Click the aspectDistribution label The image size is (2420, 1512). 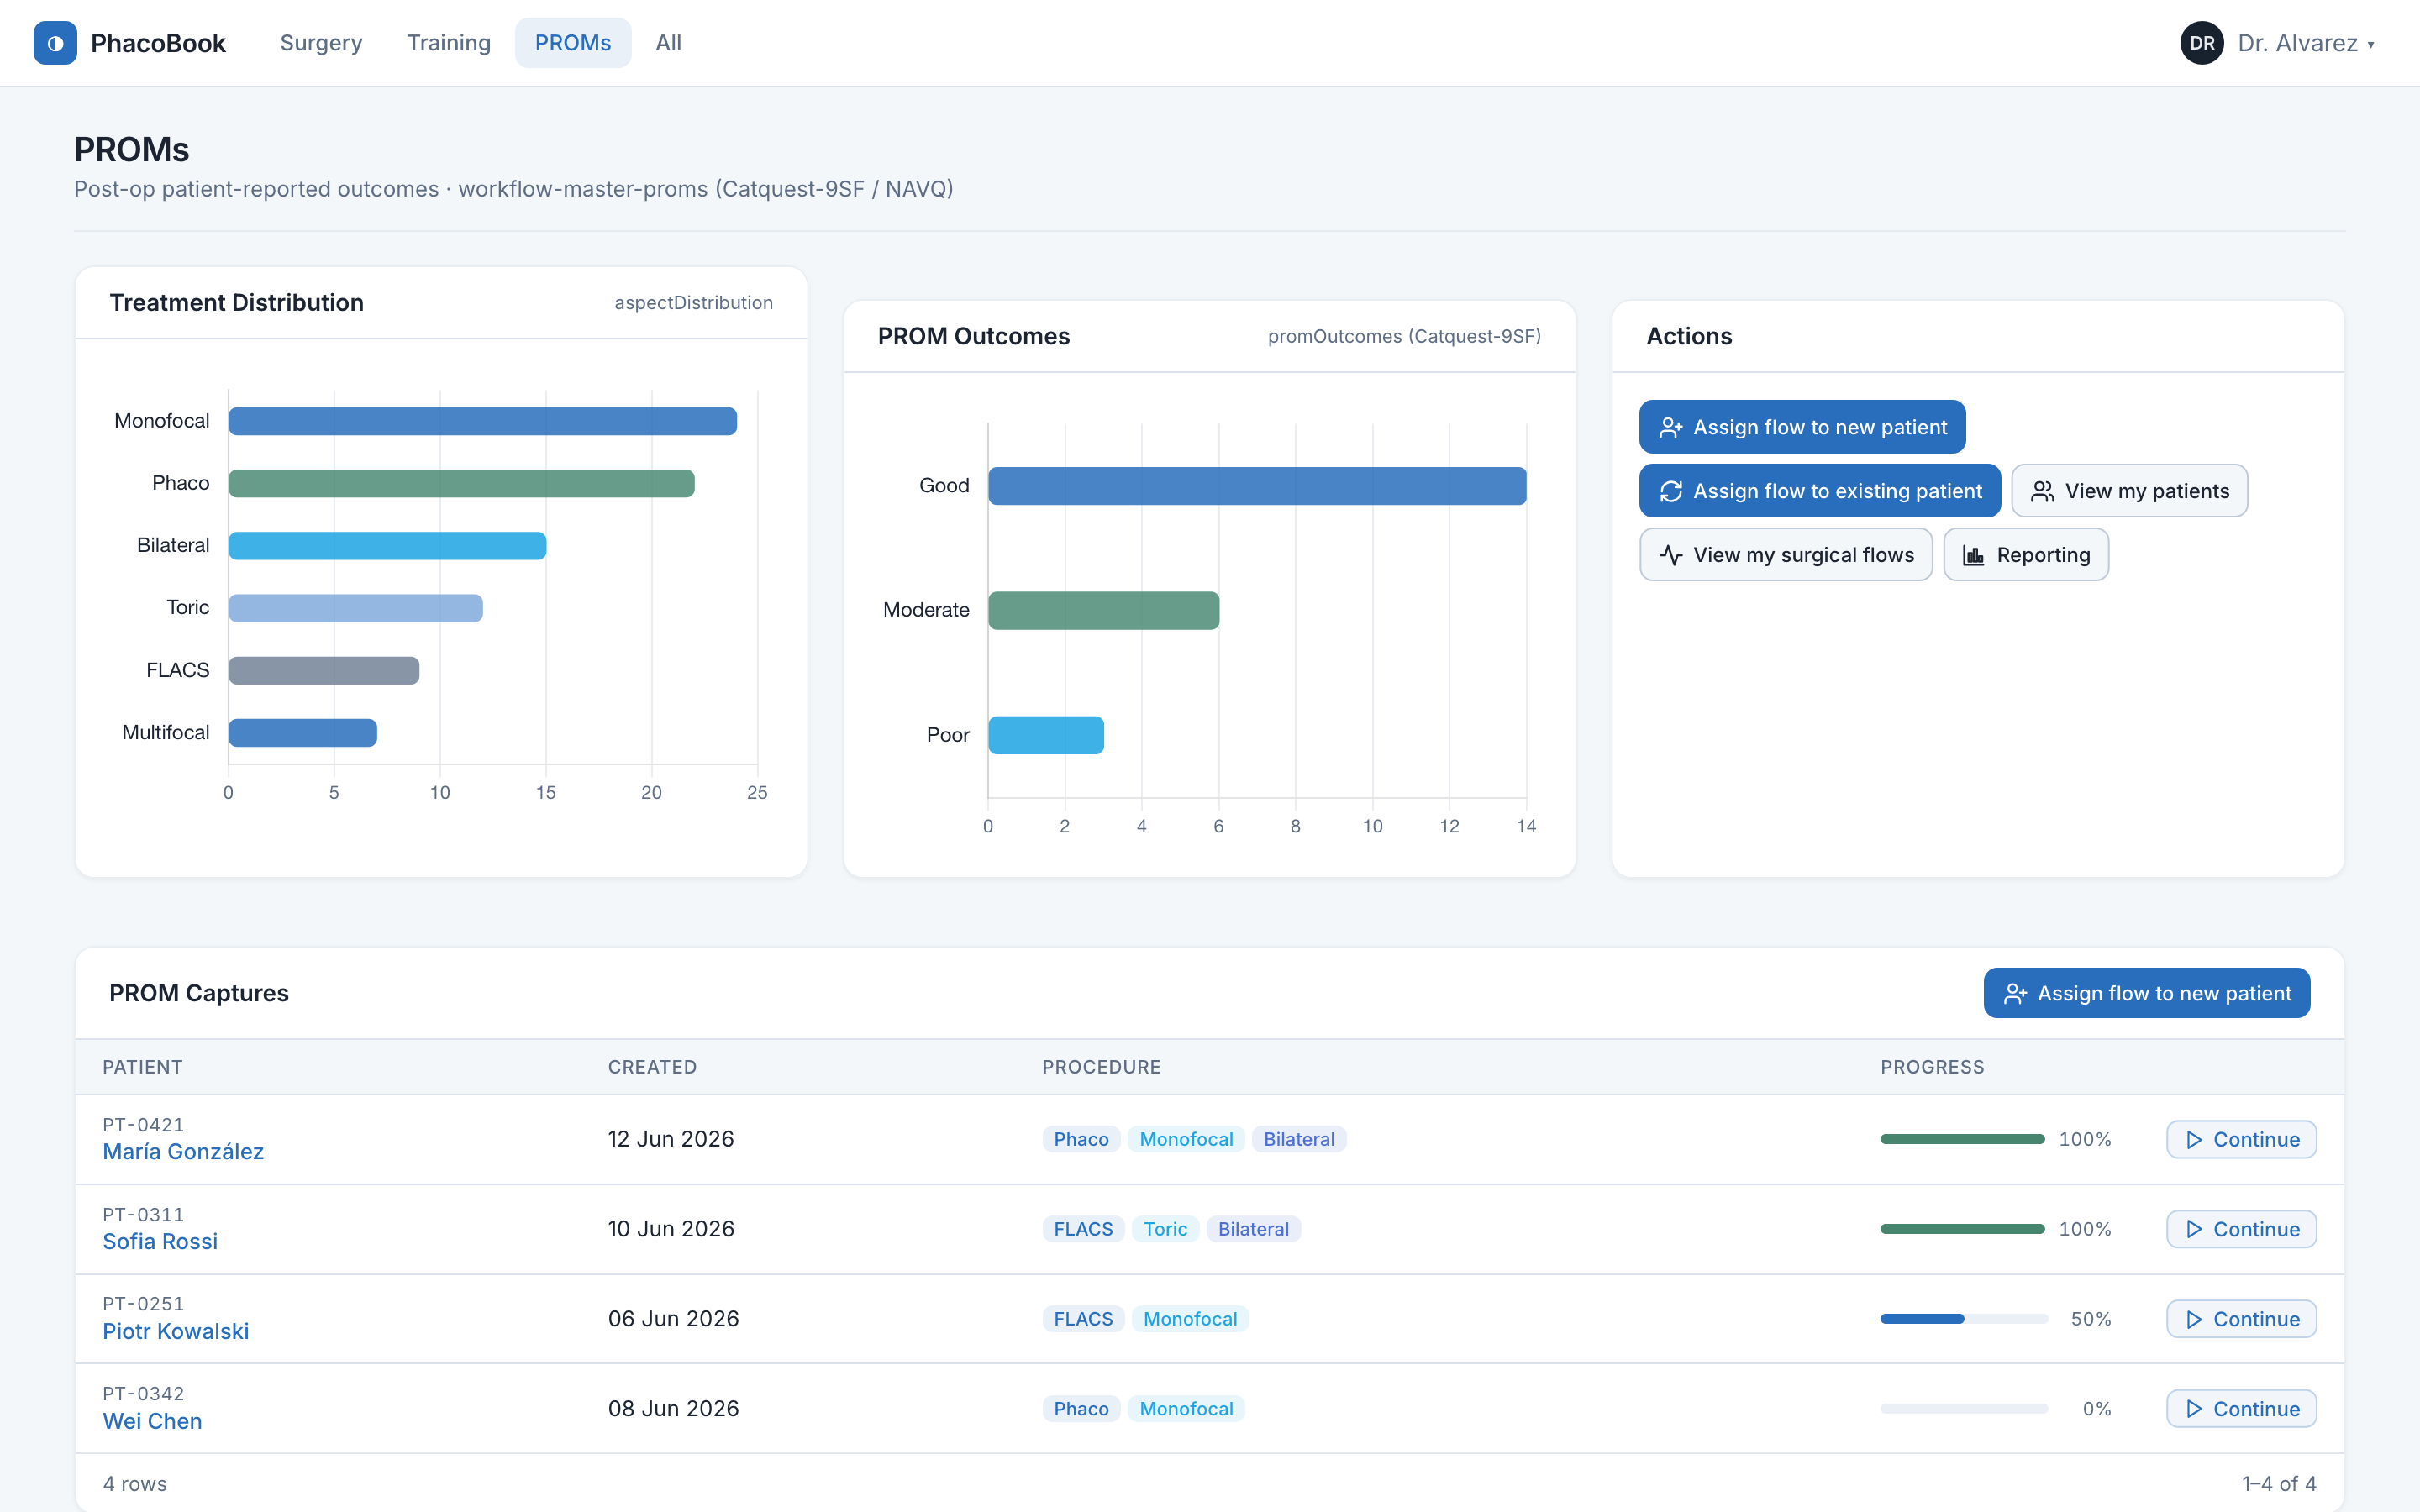point(693,303)
